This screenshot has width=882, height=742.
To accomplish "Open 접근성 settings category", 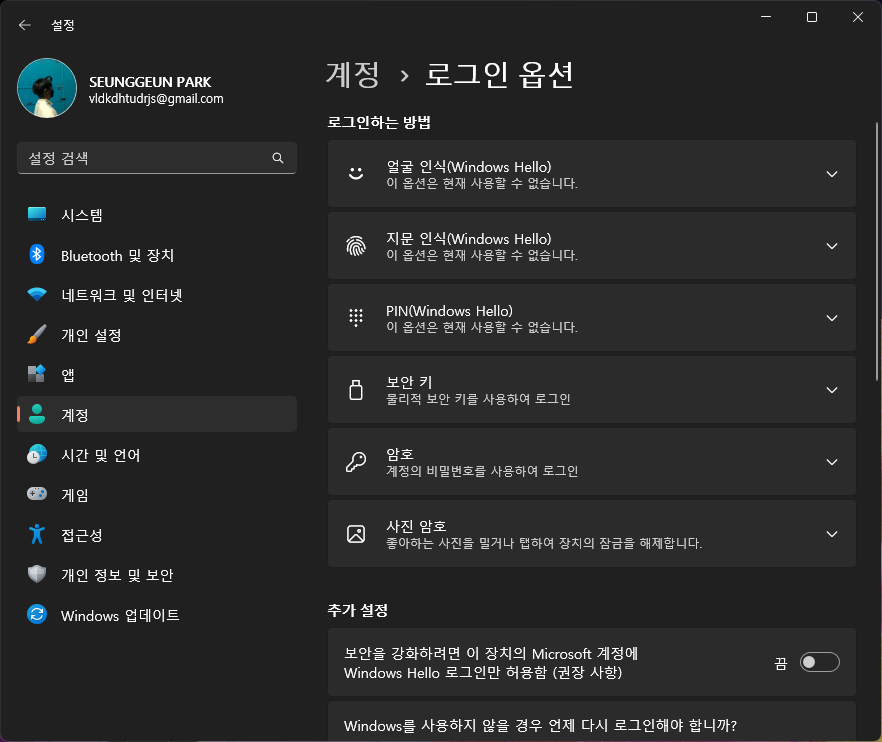I will point(157,534).
